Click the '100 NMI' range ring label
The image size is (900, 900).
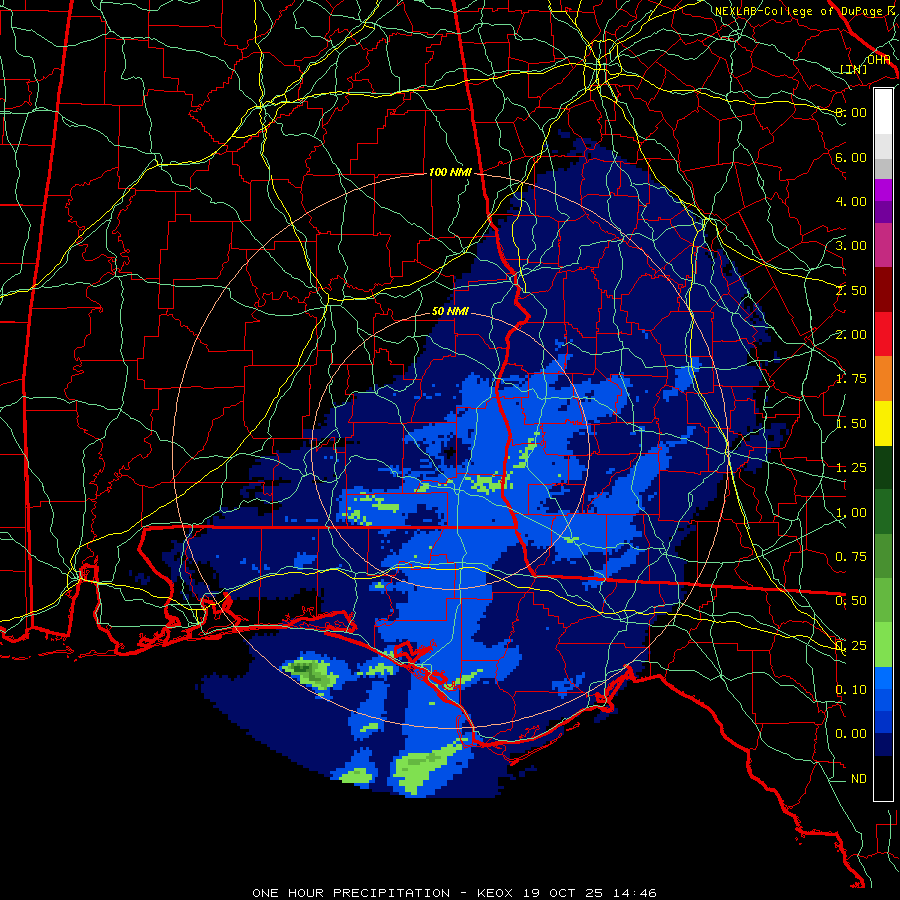click(450, 172)
